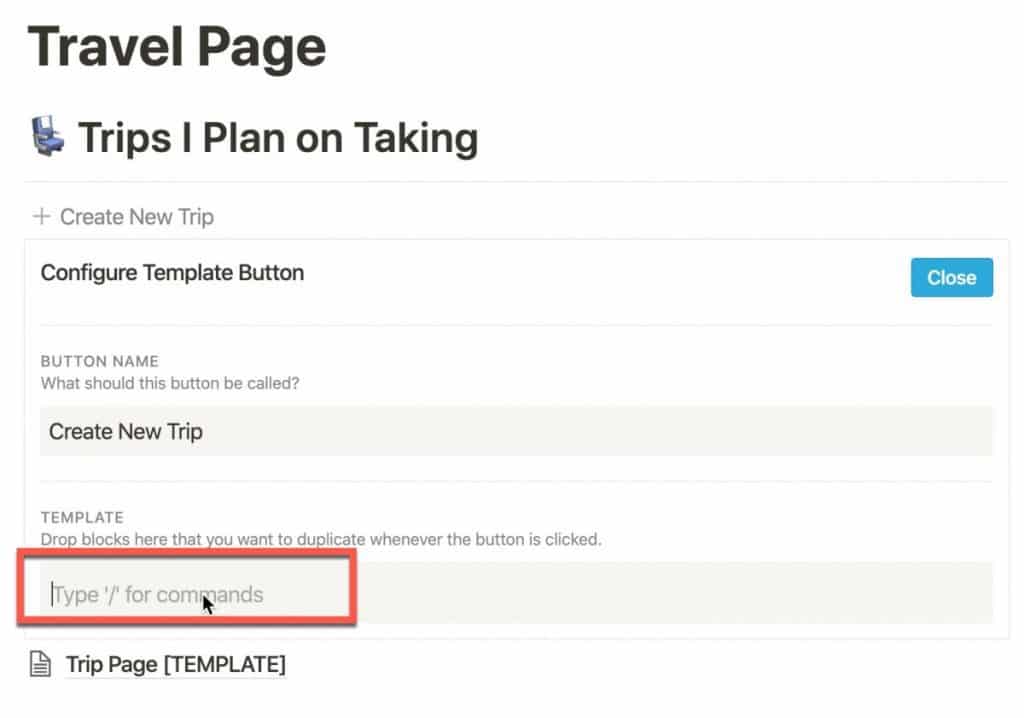Screen dimensions: 1024x718
Task: Click the 'What should this button be called?' hint
Action: (170, 383)
